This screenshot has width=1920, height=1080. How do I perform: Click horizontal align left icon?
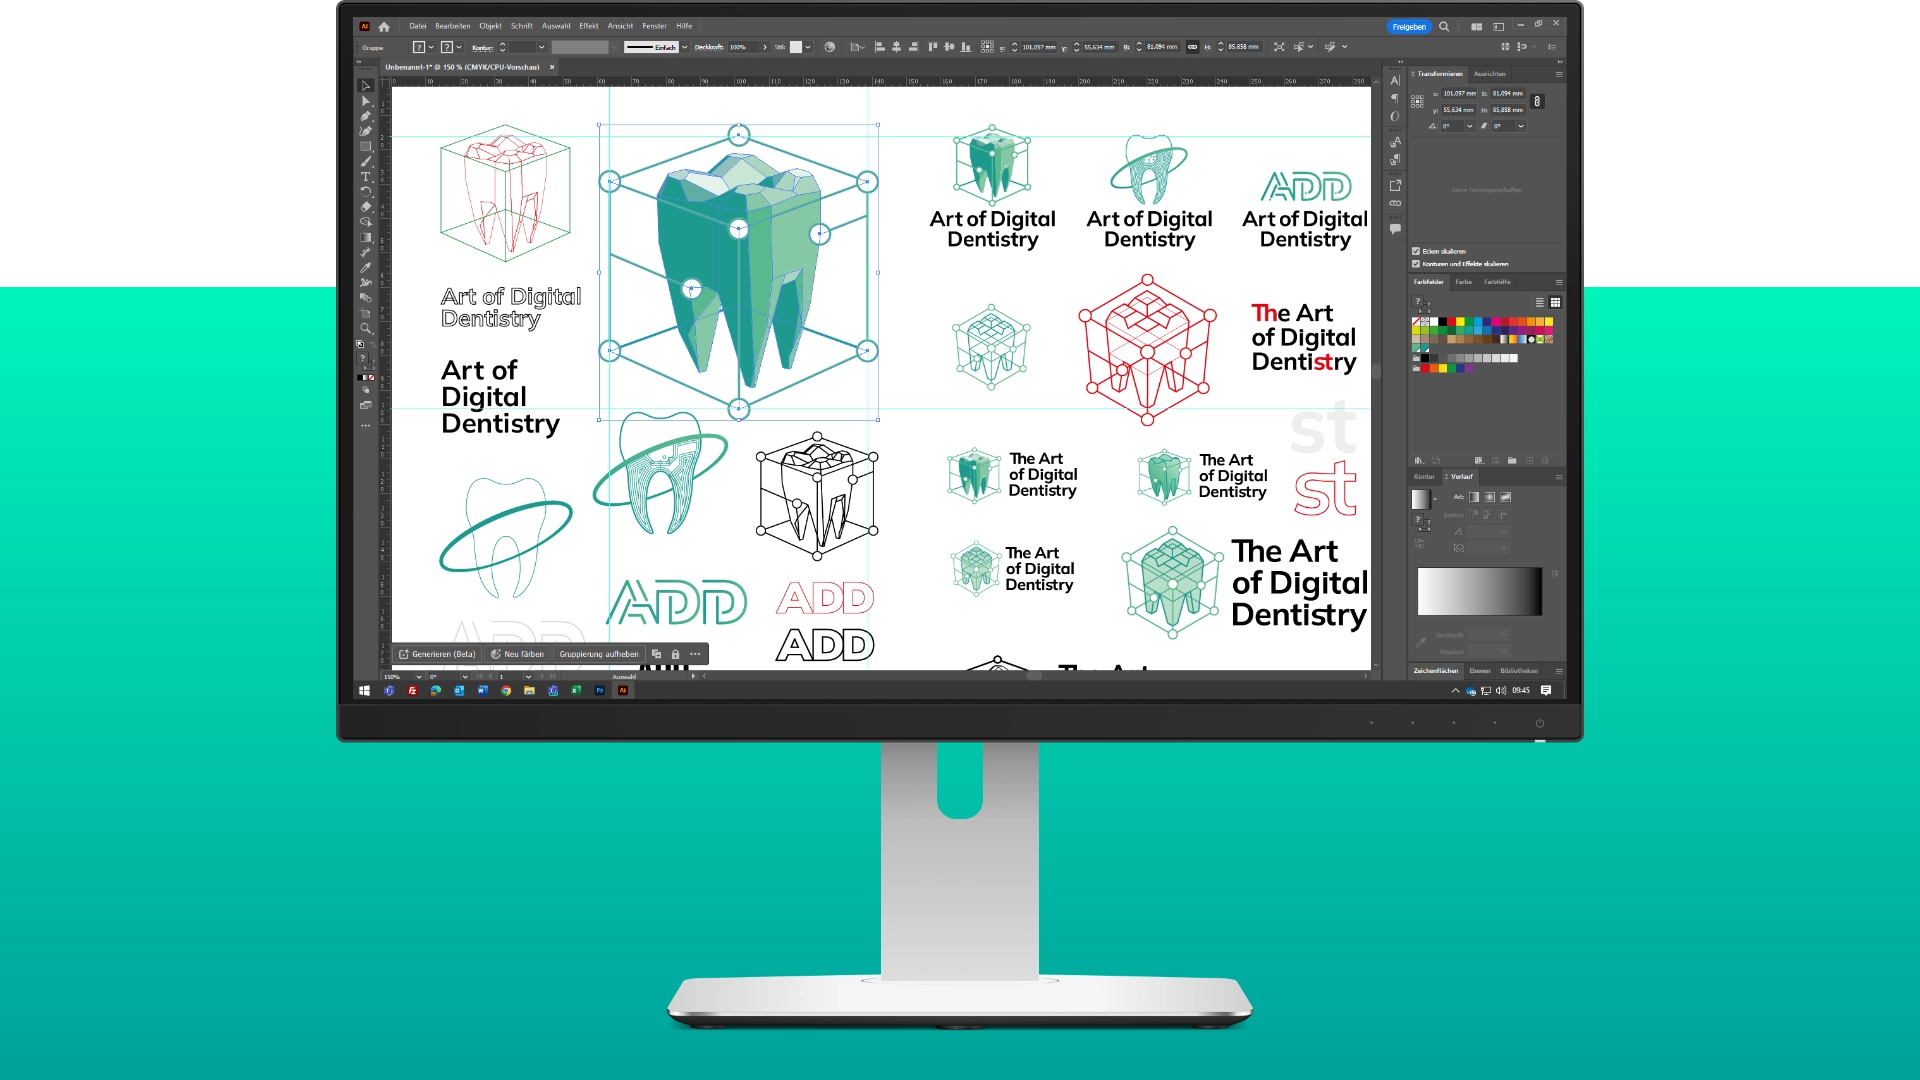point(880,47)
